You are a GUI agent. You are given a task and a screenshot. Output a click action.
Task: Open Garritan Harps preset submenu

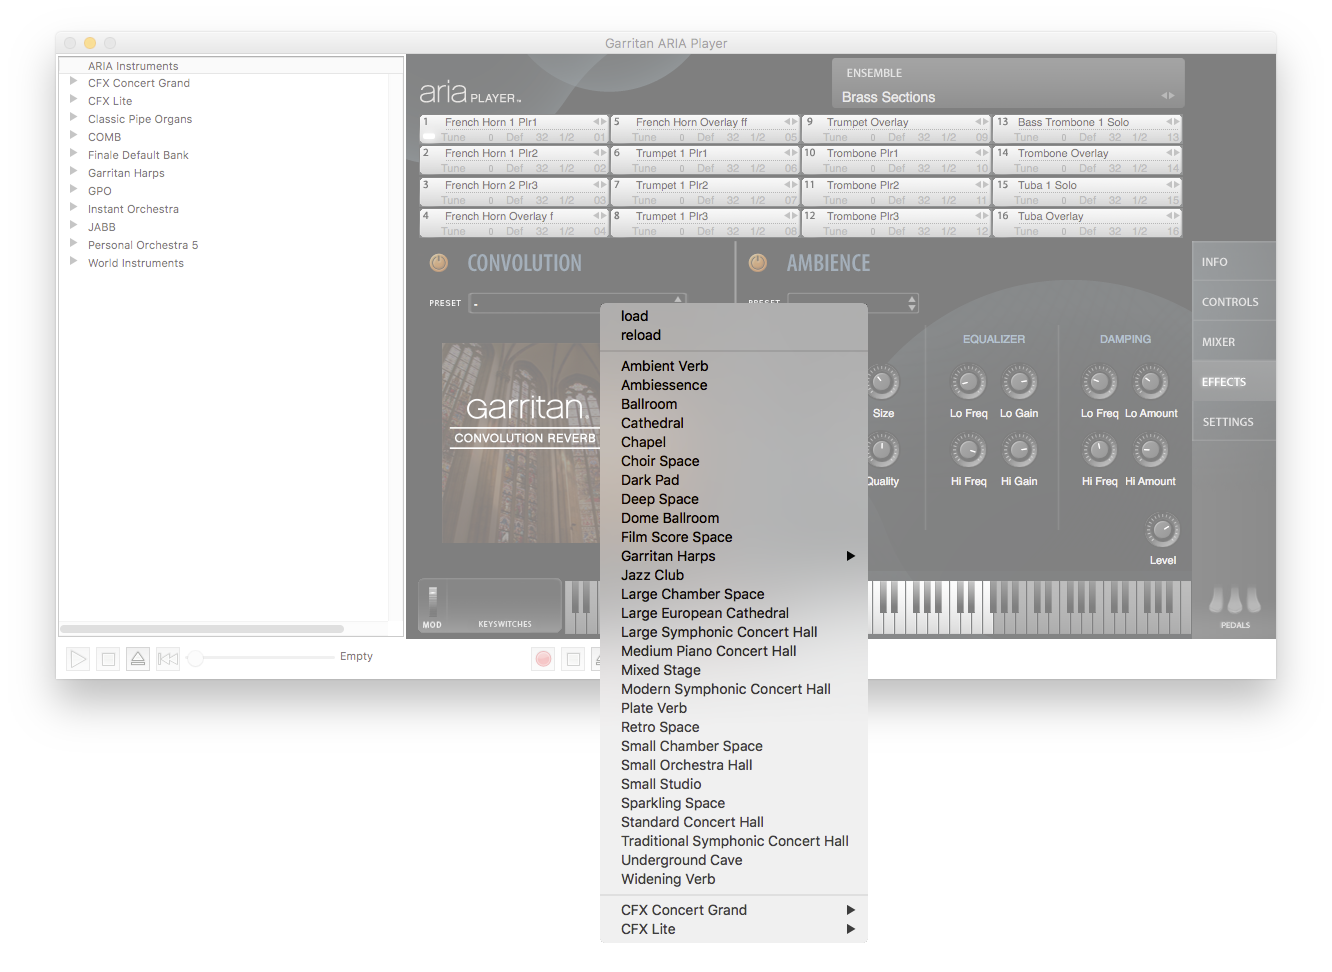[734, 556]
